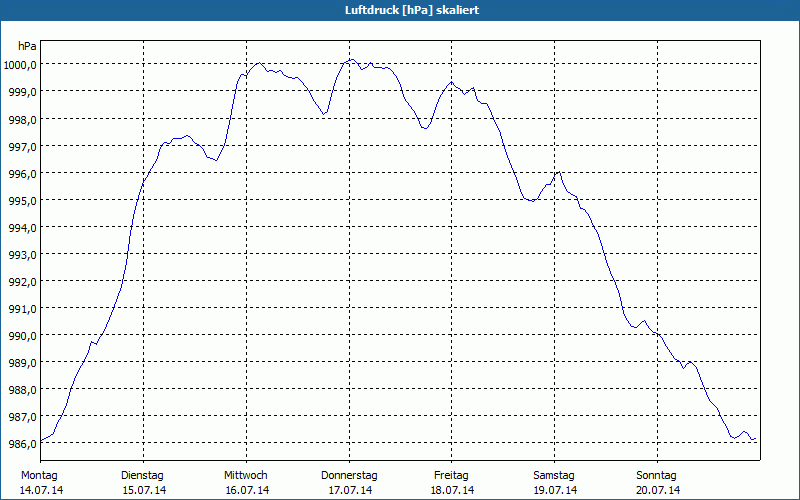Click the hPa unit label

point(28,46)
